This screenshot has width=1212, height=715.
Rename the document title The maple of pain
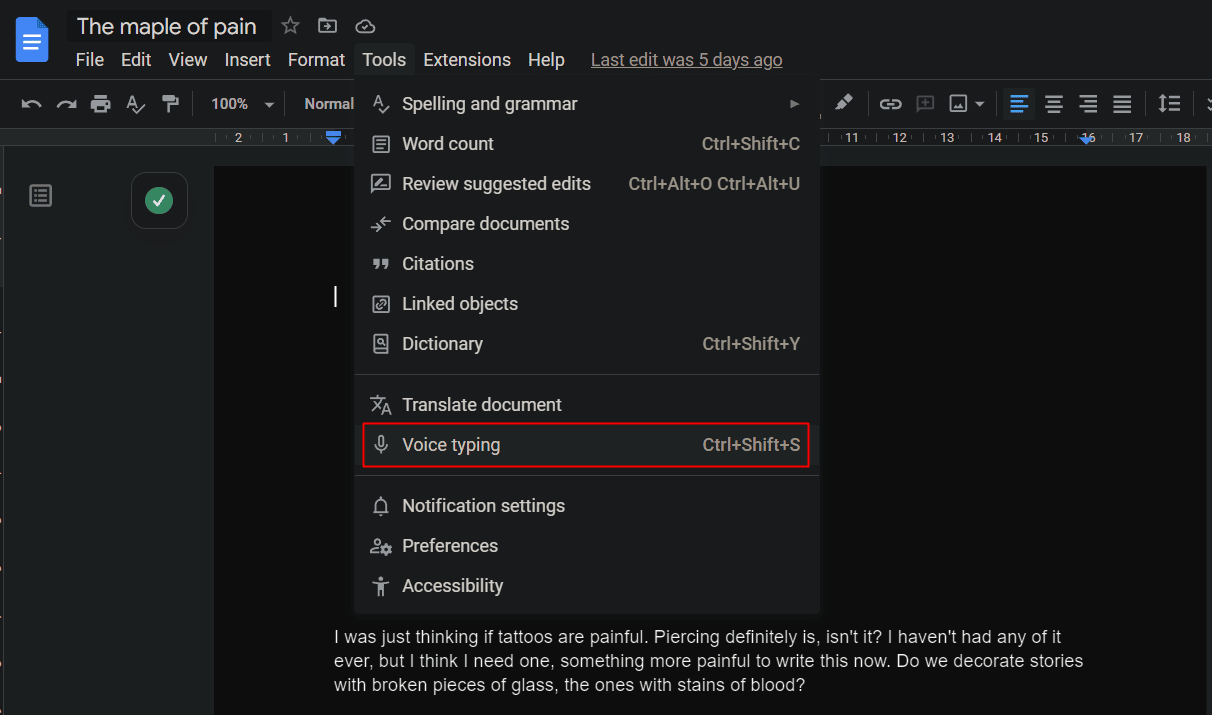coord(167,26)
